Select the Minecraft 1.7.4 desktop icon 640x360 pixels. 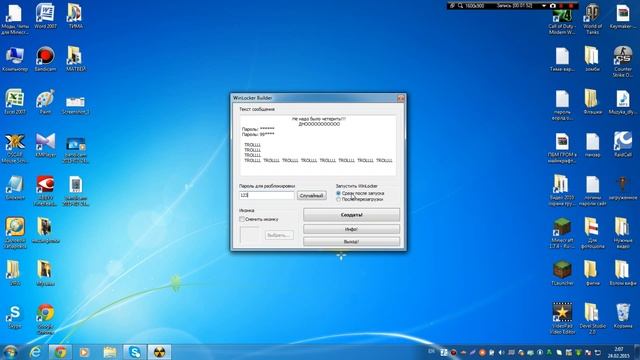pyautogui.click(x=562, y=233)
